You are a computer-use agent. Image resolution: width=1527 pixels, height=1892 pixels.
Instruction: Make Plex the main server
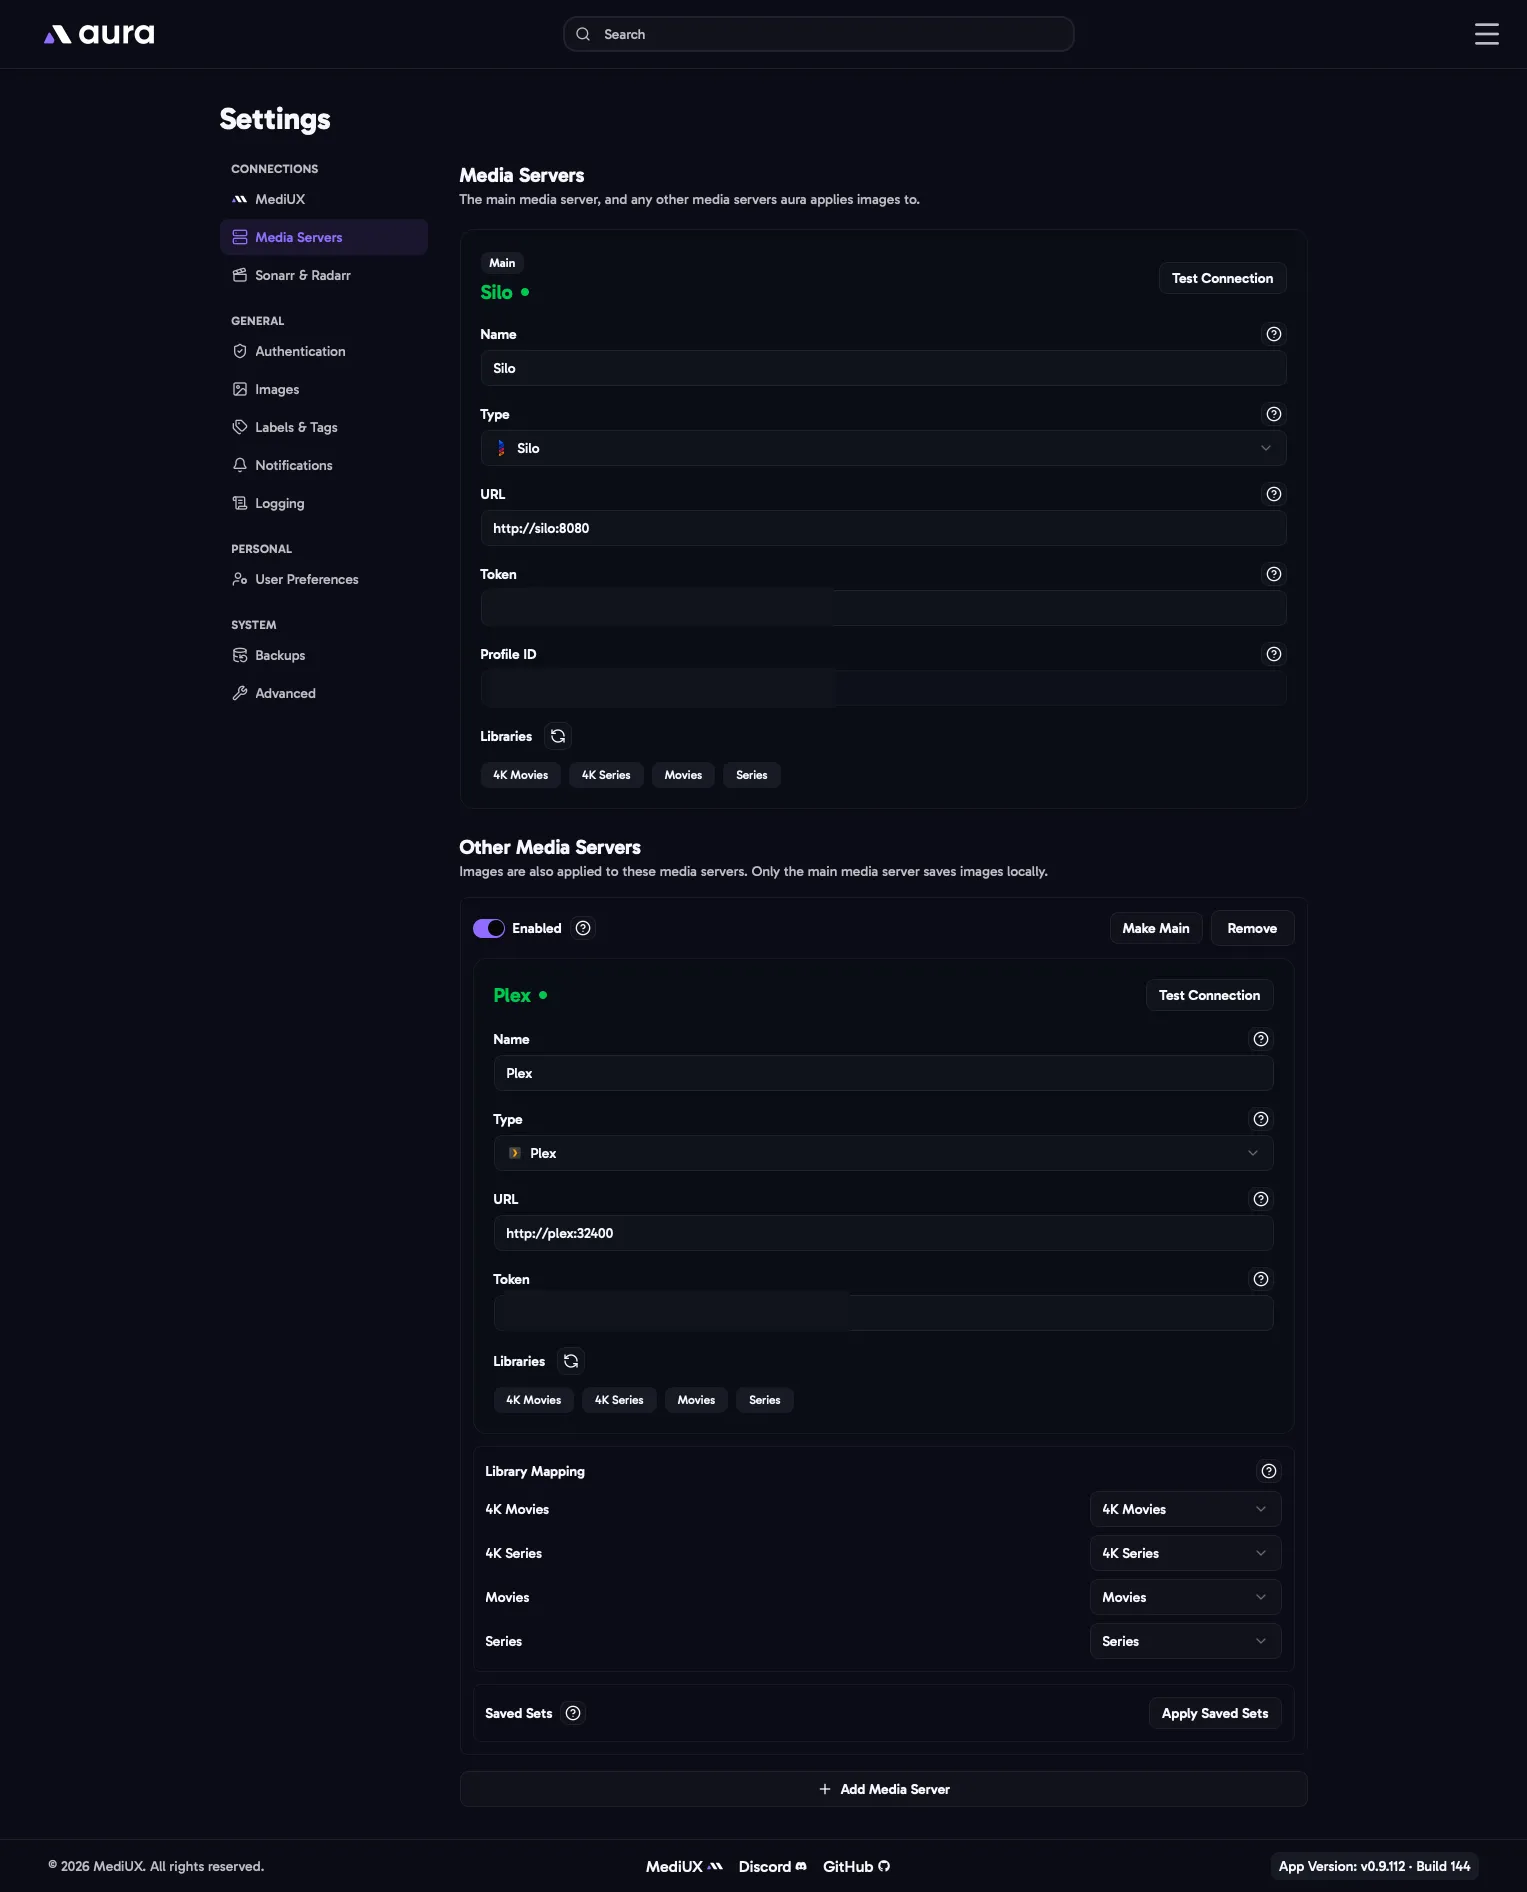point(1156,928)
